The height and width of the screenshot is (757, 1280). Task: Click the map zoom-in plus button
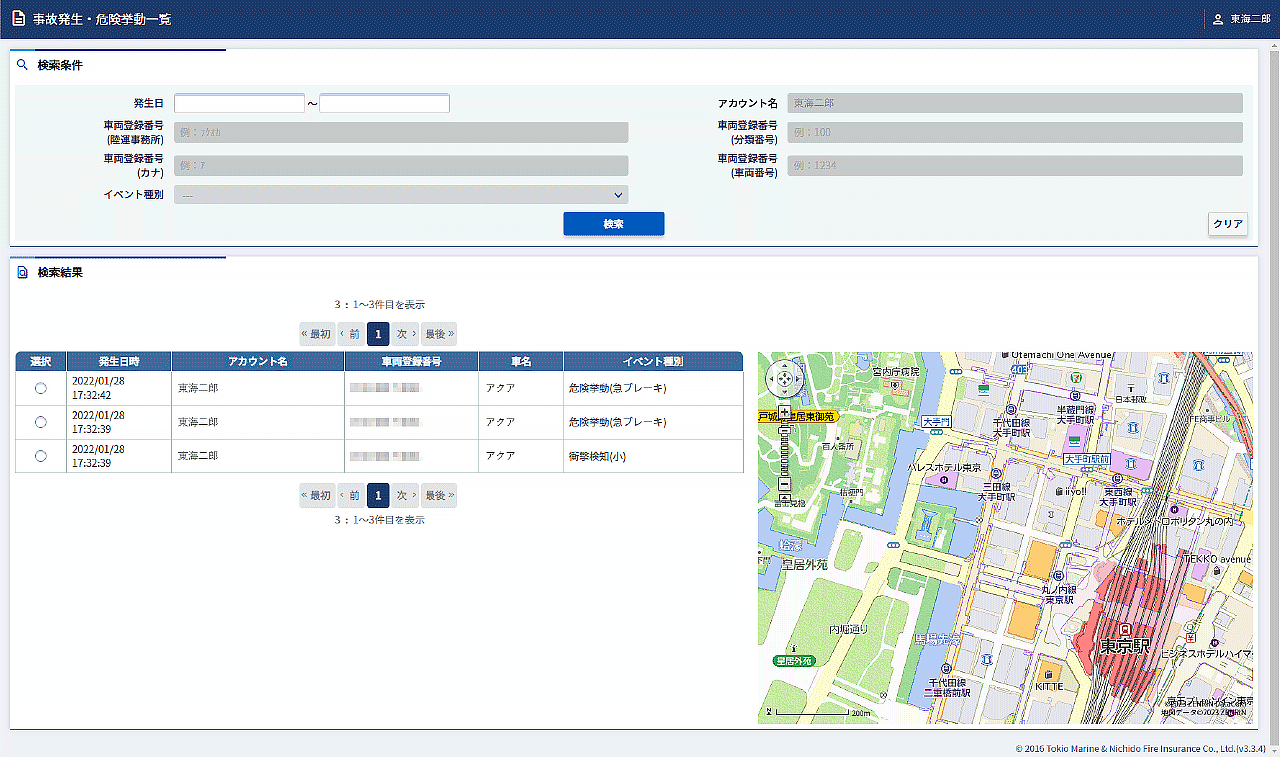pos(784,411)
